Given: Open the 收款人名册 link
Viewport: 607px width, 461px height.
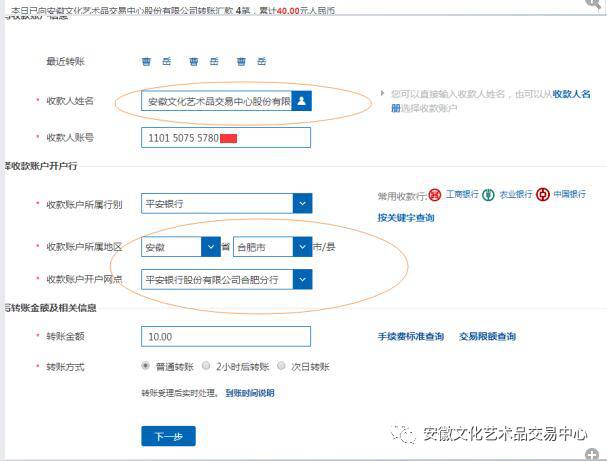Looking at the screenshot, I should point(572,94).
